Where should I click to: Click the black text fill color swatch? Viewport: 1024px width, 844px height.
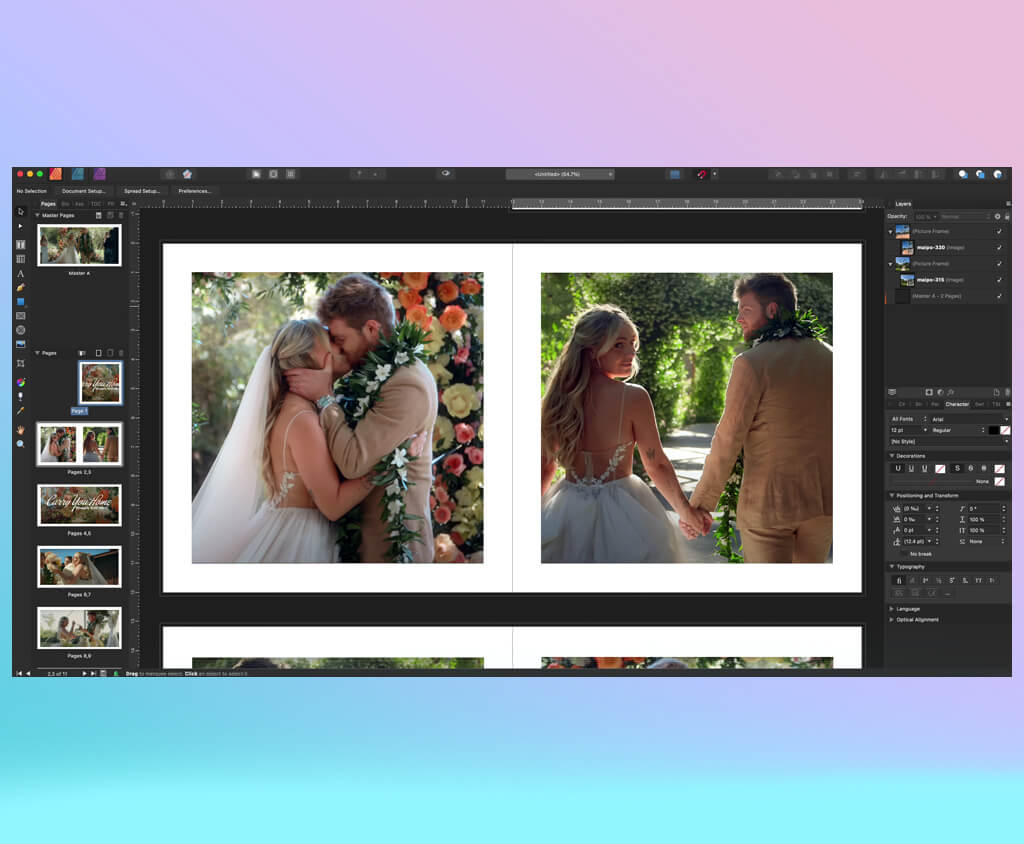pos(993,430)
